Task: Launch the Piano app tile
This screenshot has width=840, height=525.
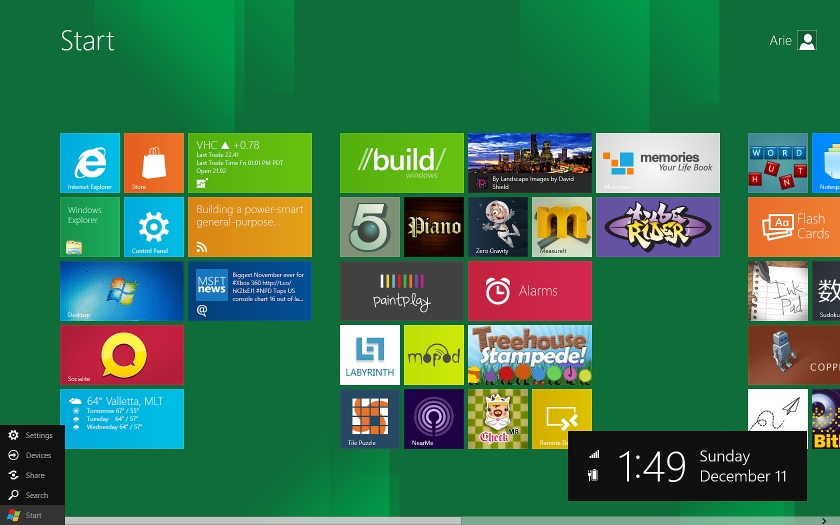Action: coord(434,227)
